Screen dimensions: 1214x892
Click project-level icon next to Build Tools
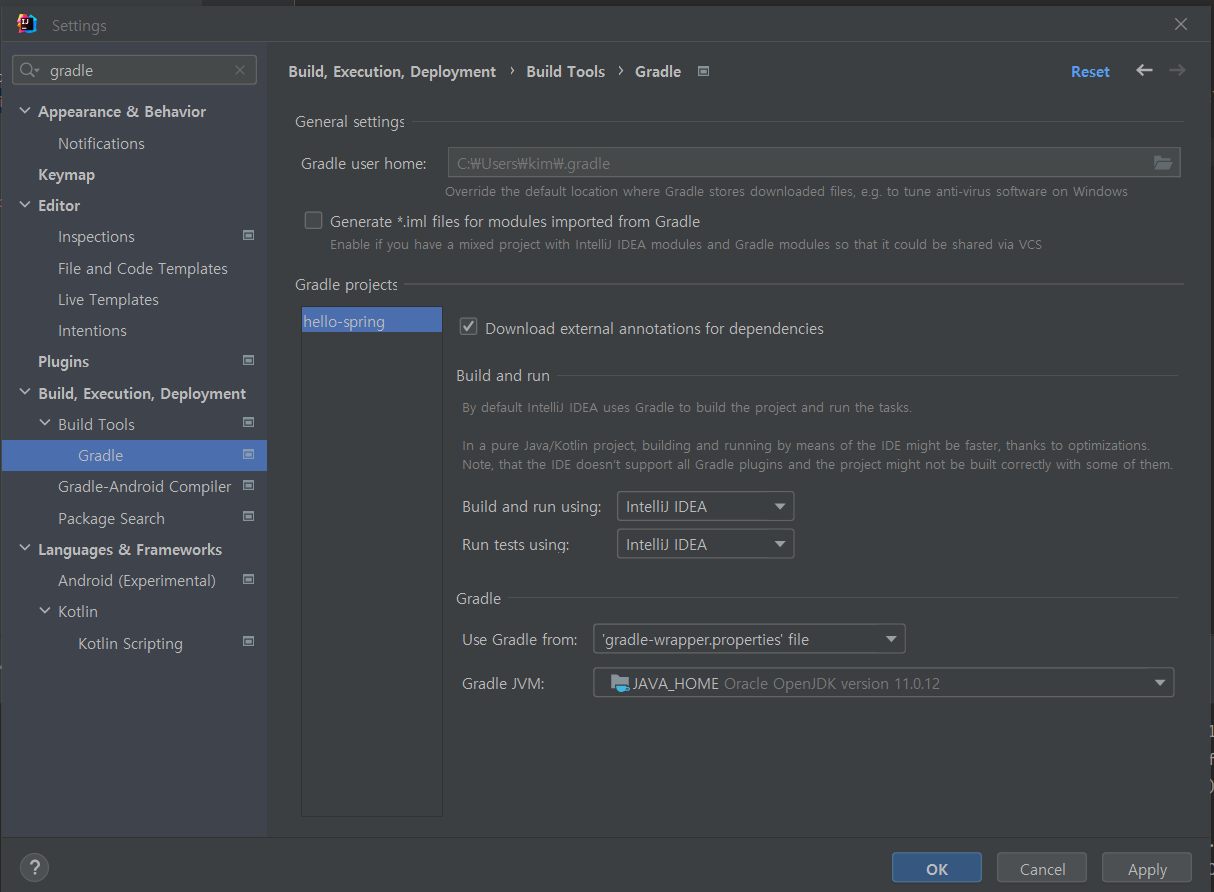click(x=249, y=423)
